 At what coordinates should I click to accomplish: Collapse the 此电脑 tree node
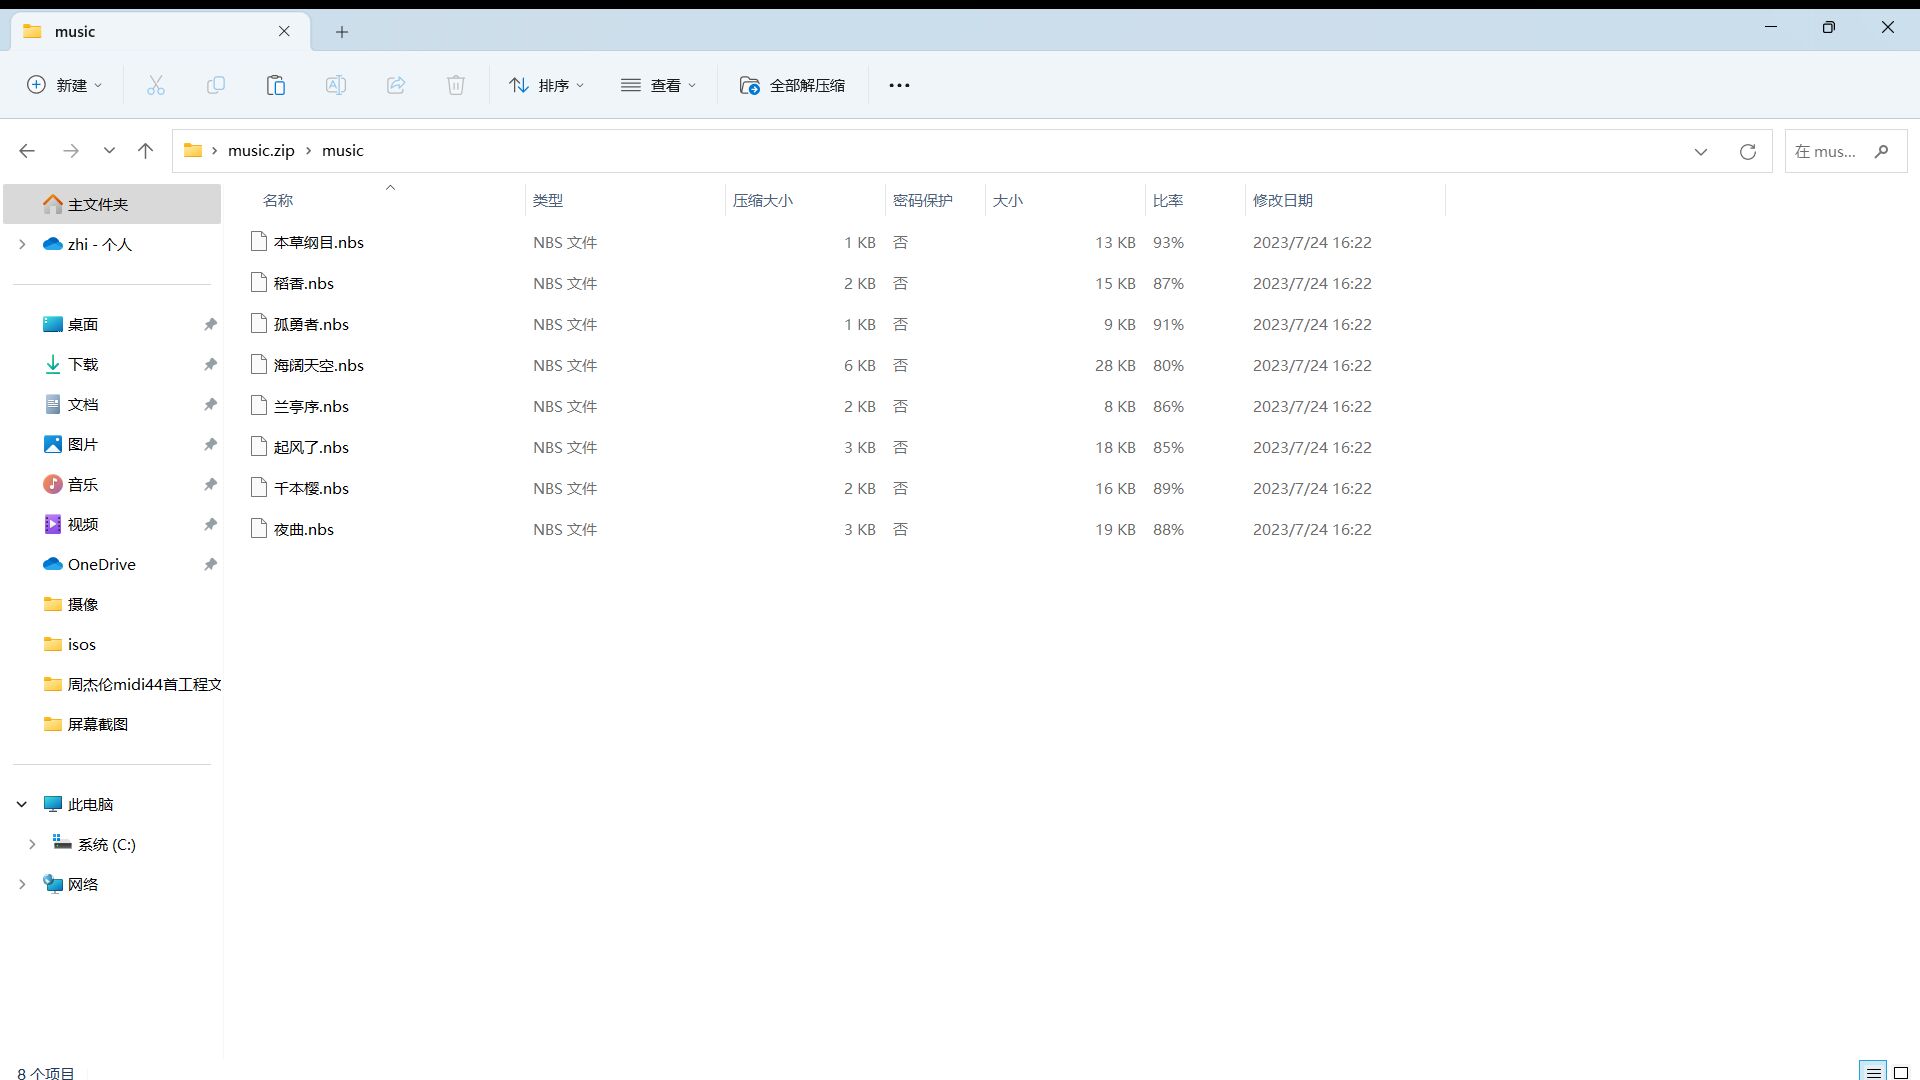[22, 804]
